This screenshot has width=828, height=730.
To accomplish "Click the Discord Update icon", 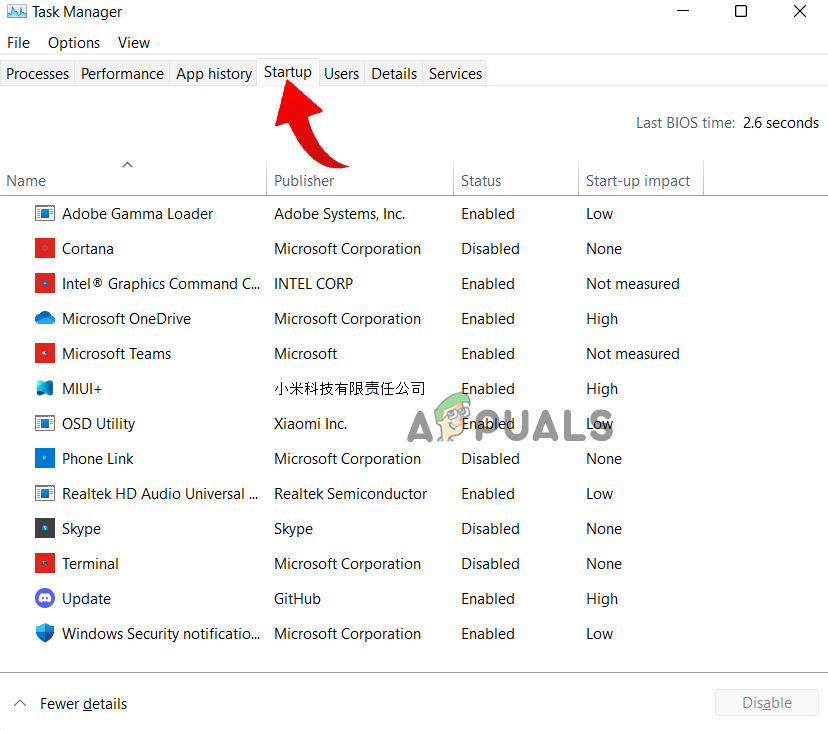I will tap(45, 598).
